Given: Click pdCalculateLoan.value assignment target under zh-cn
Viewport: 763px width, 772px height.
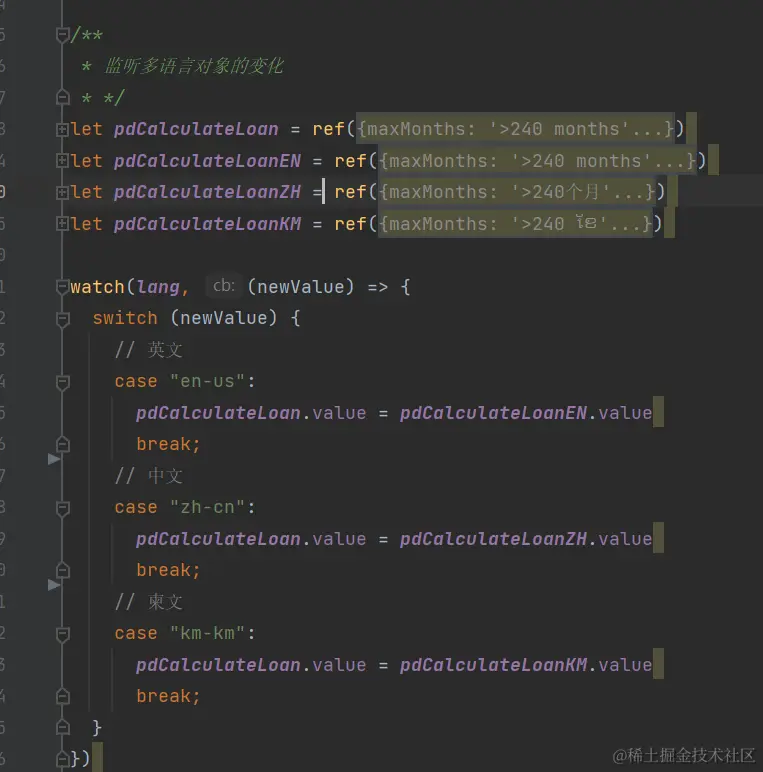Looking at the screenshot, I should point(251,539).
